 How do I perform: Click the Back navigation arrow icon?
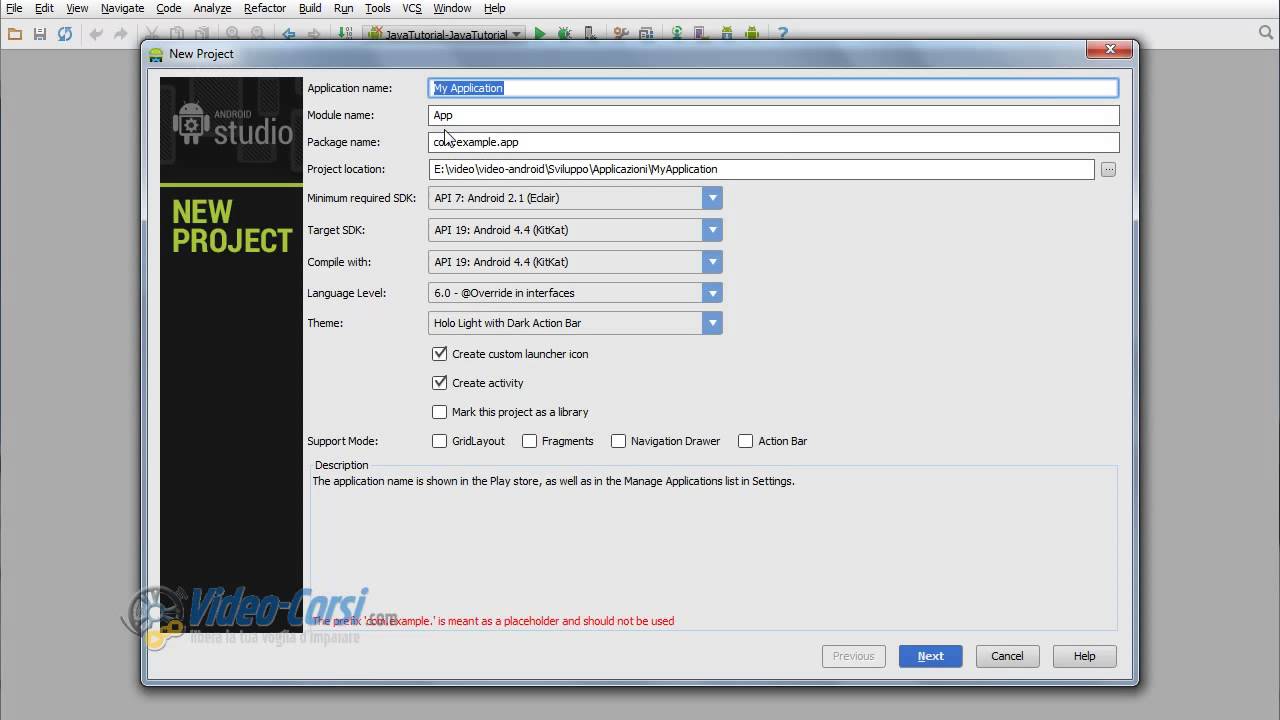(x=289, y=33)
